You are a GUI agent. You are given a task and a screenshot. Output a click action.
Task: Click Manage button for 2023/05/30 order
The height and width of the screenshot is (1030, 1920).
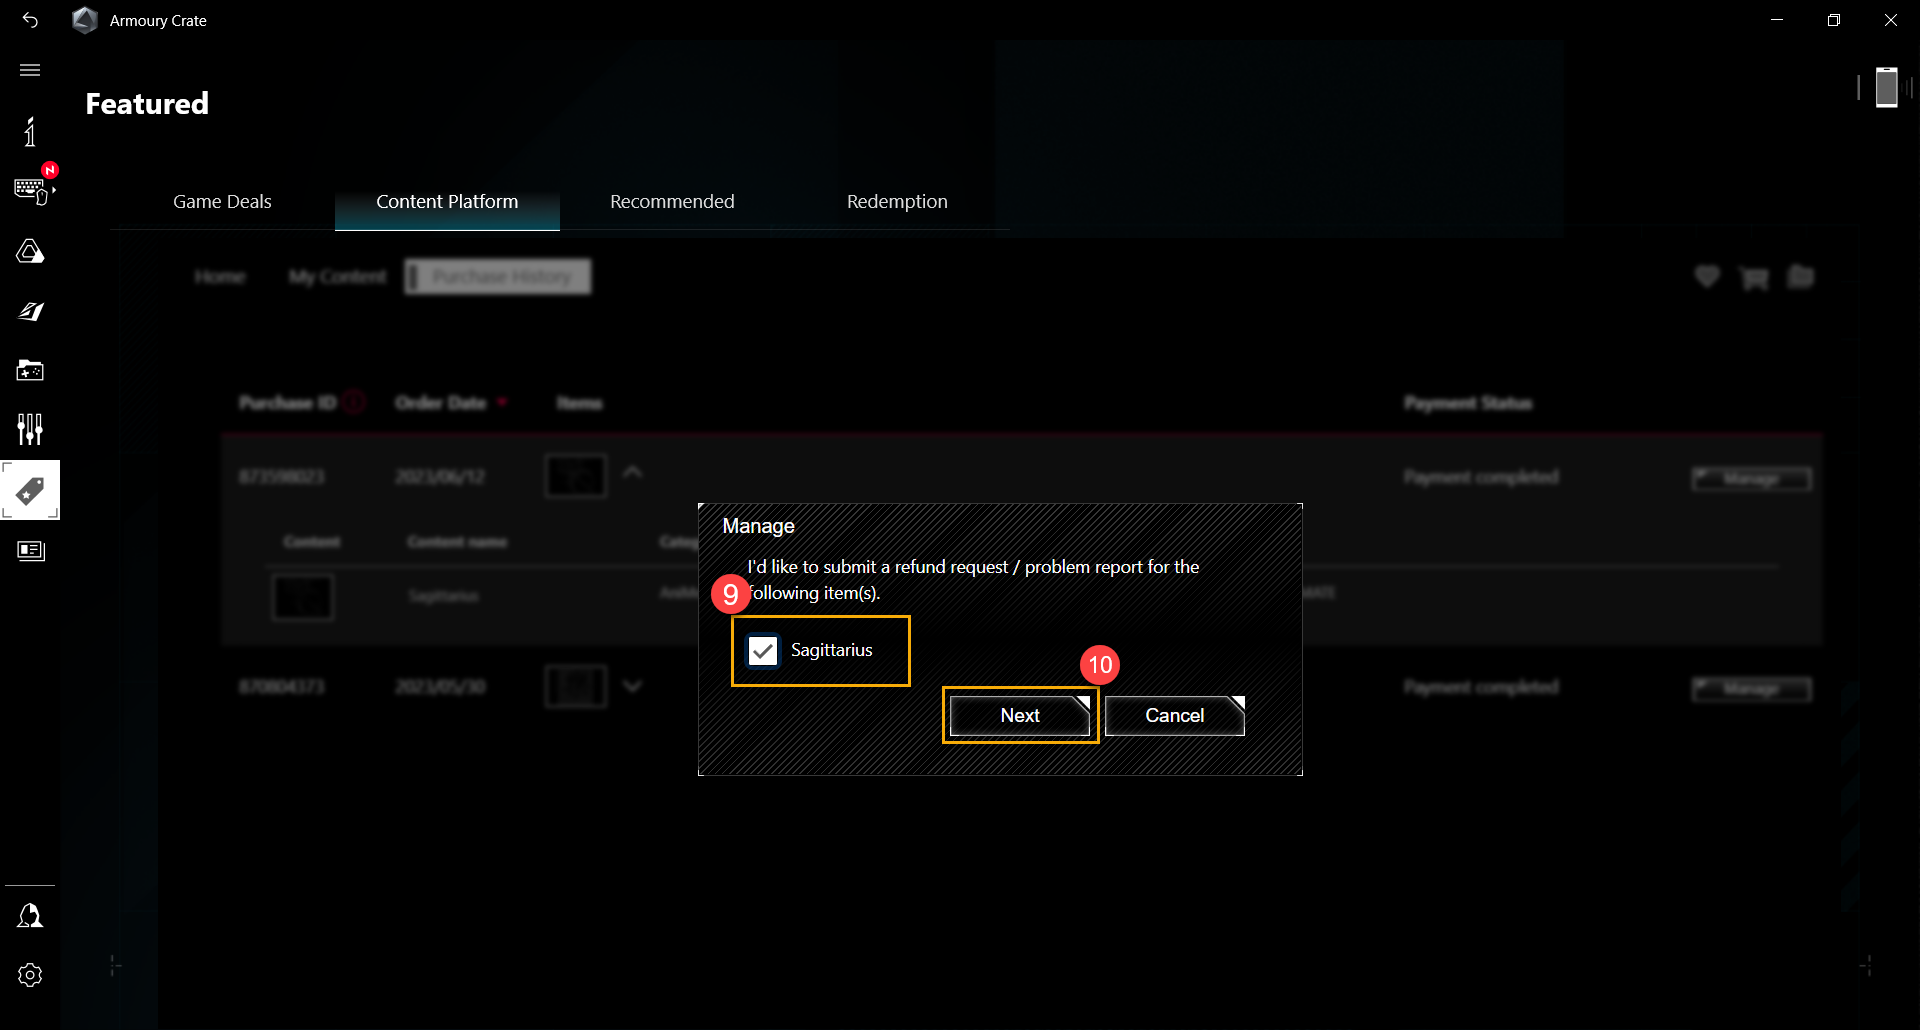coord(1751,689)
